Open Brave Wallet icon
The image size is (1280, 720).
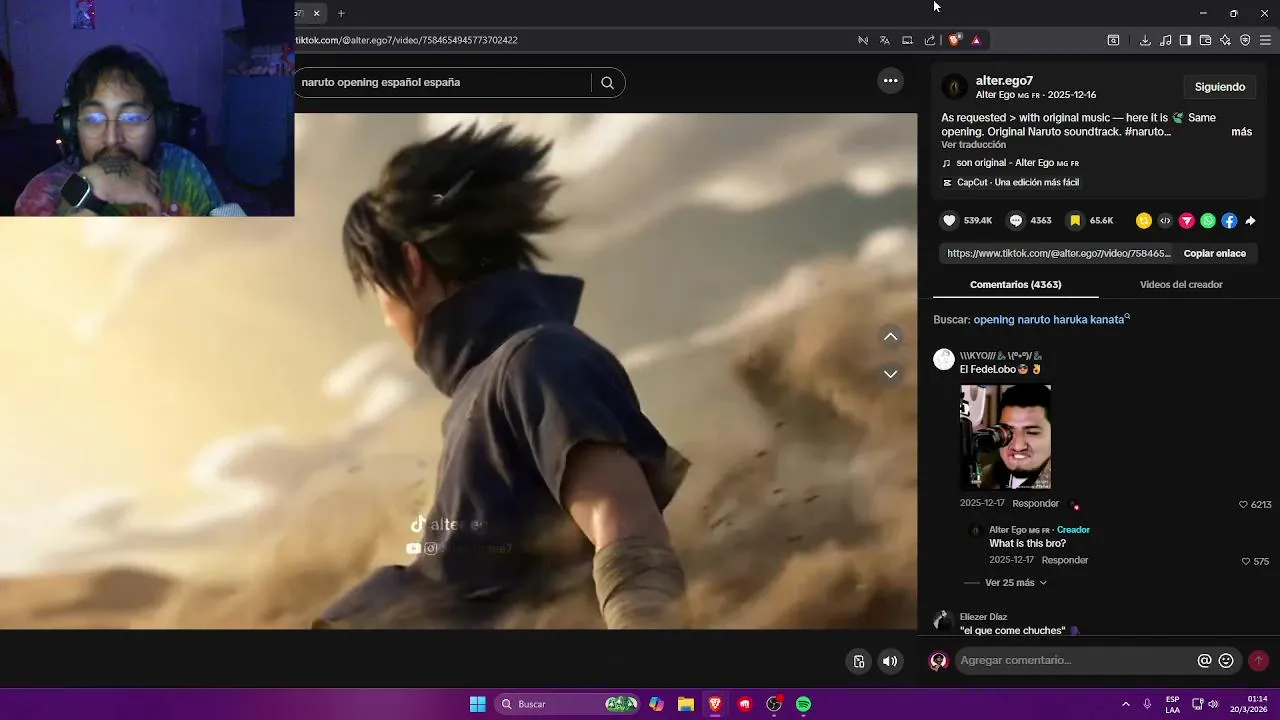coord(1205,40)
